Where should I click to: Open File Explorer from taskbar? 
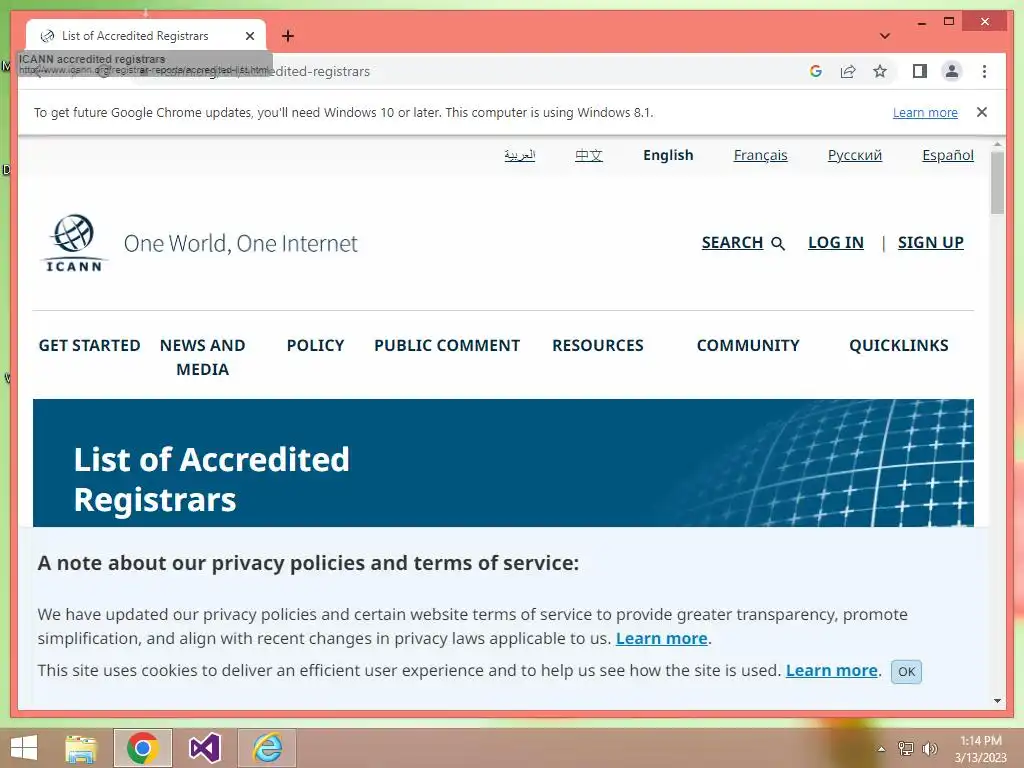tap(80, 748)
